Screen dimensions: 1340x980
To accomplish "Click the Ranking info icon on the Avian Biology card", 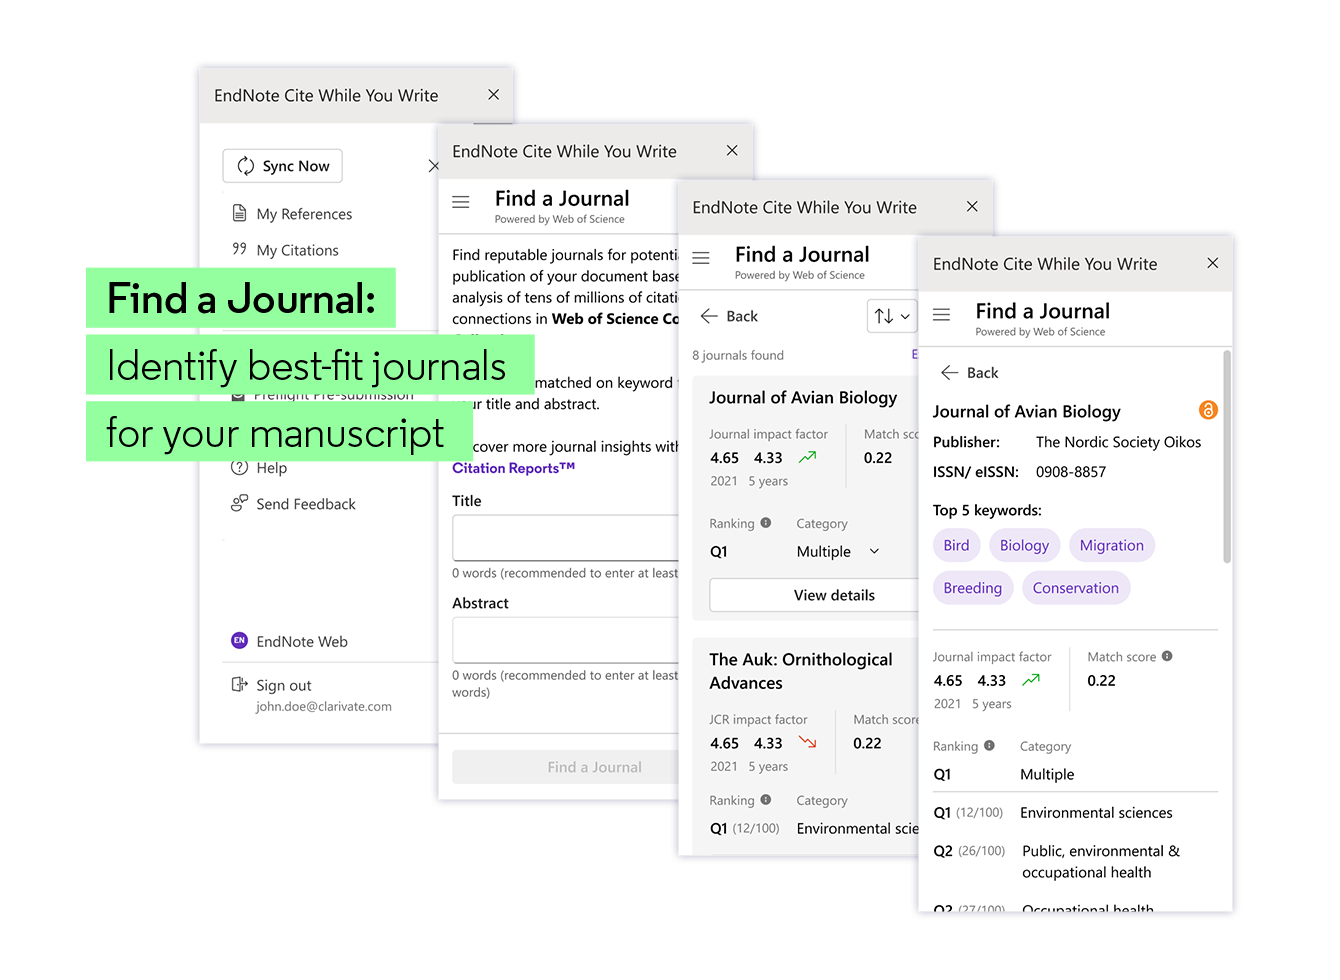I will coord(765,522).
